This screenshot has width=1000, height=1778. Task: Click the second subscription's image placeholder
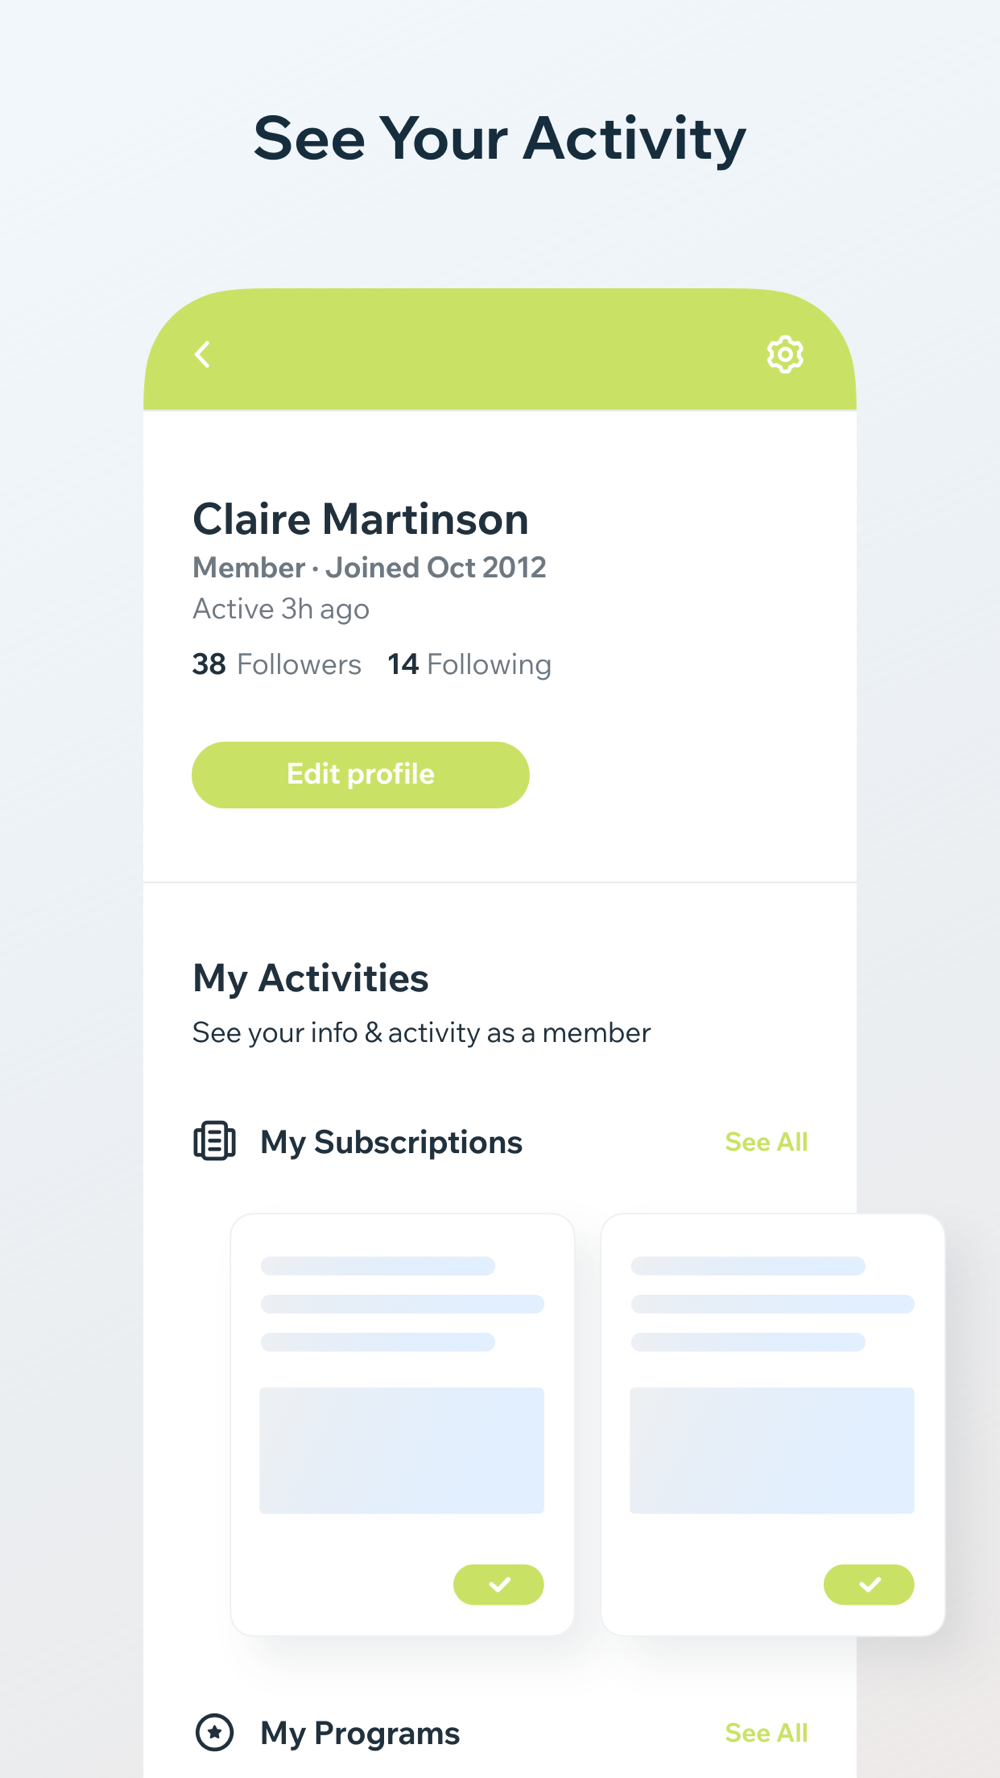772,1450
